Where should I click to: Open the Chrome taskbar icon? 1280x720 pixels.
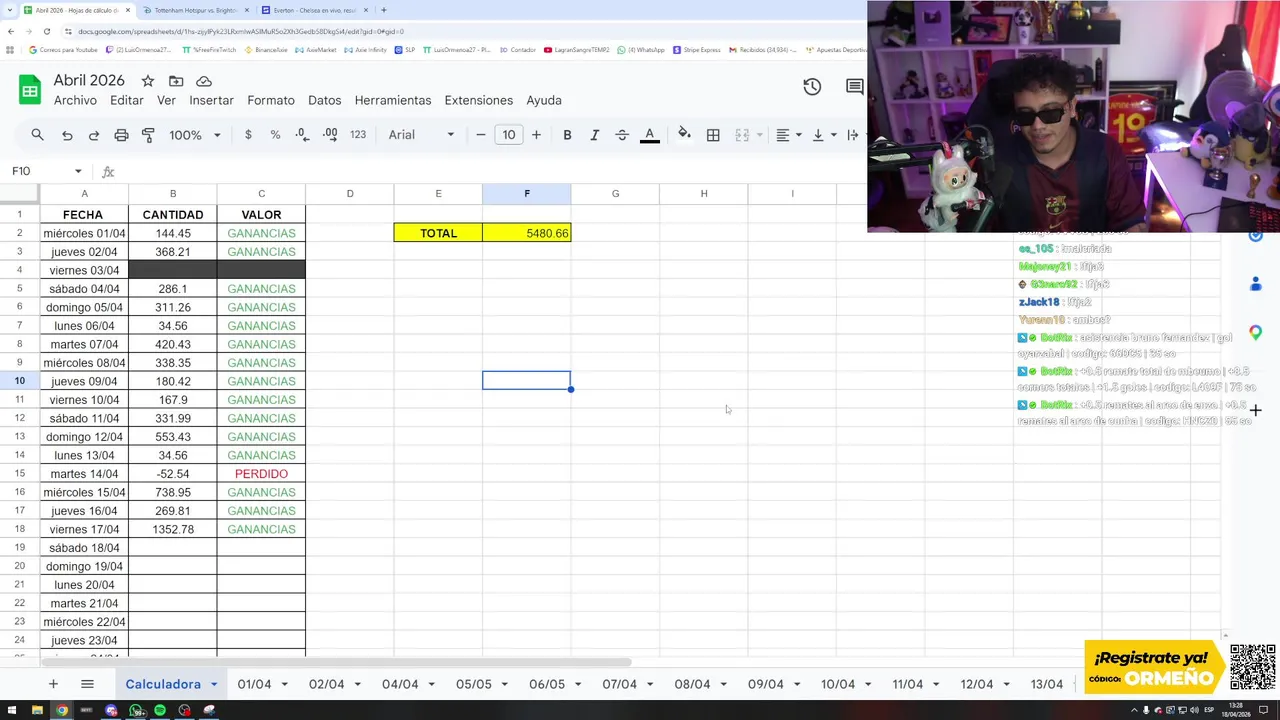(x=62, y=711)
